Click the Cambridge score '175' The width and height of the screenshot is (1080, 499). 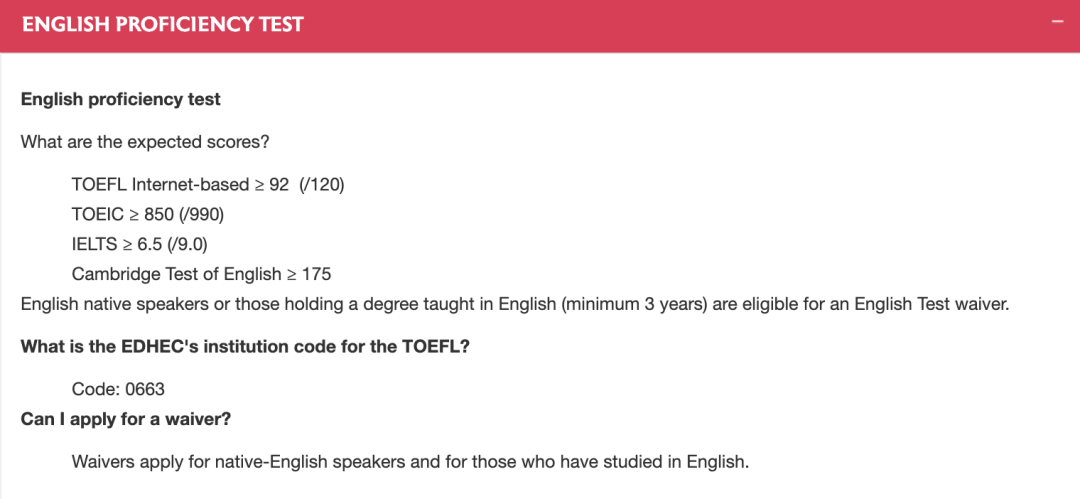[x=316, y=274]
